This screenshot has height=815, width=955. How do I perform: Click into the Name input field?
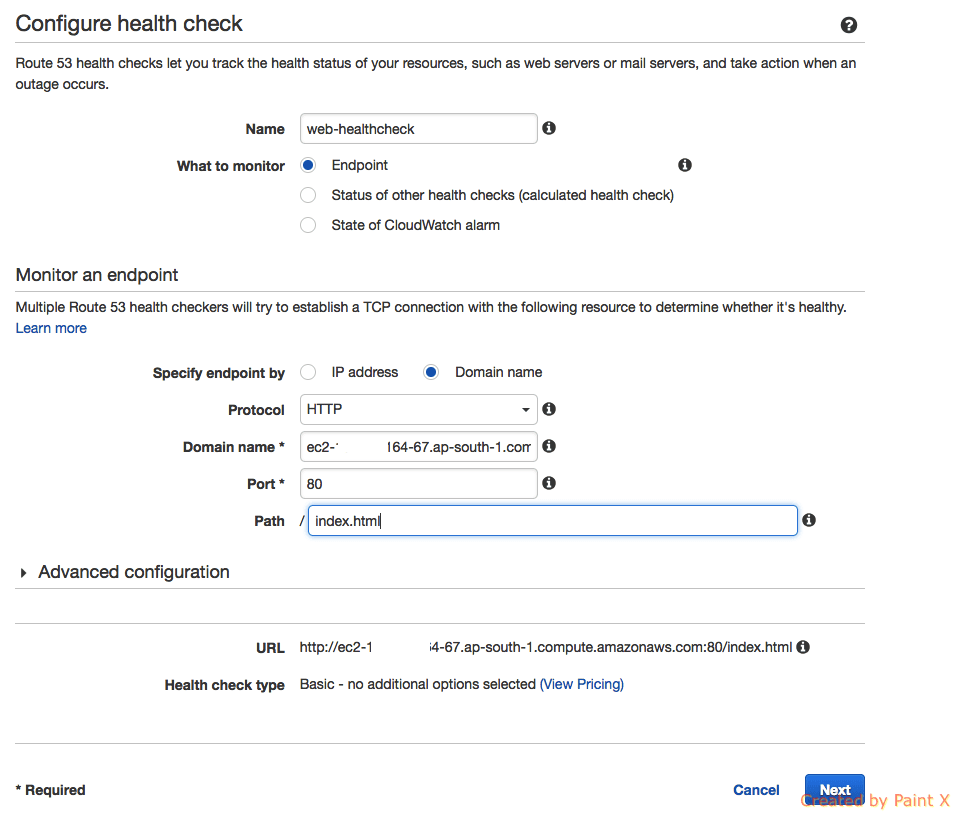(418, 129)
